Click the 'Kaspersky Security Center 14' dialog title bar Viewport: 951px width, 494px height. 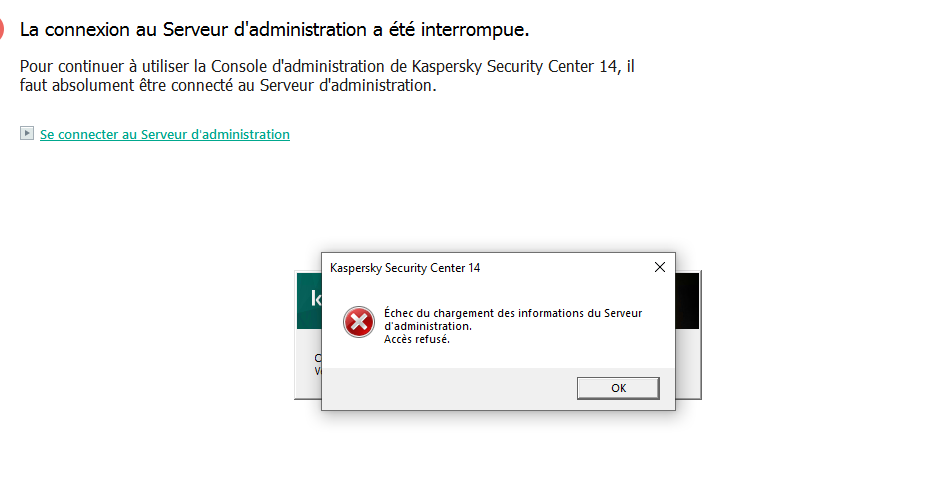(480, 268)
